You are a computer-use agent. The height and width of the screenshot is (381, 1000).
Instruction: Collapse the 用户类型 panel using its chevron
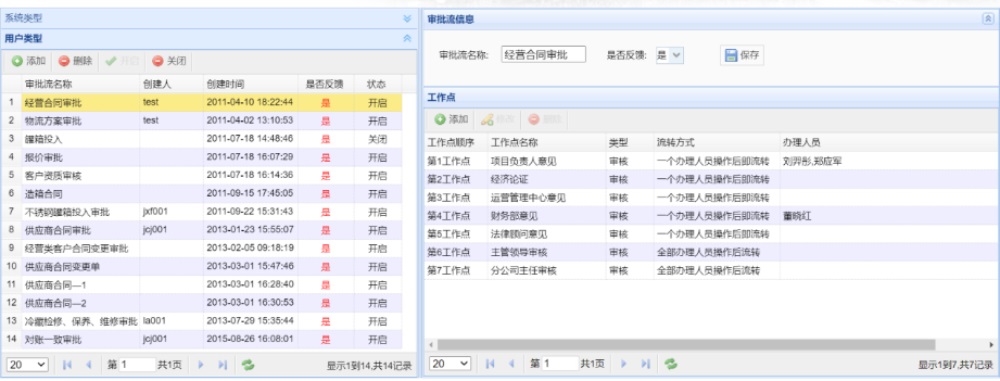coord(407,38)
